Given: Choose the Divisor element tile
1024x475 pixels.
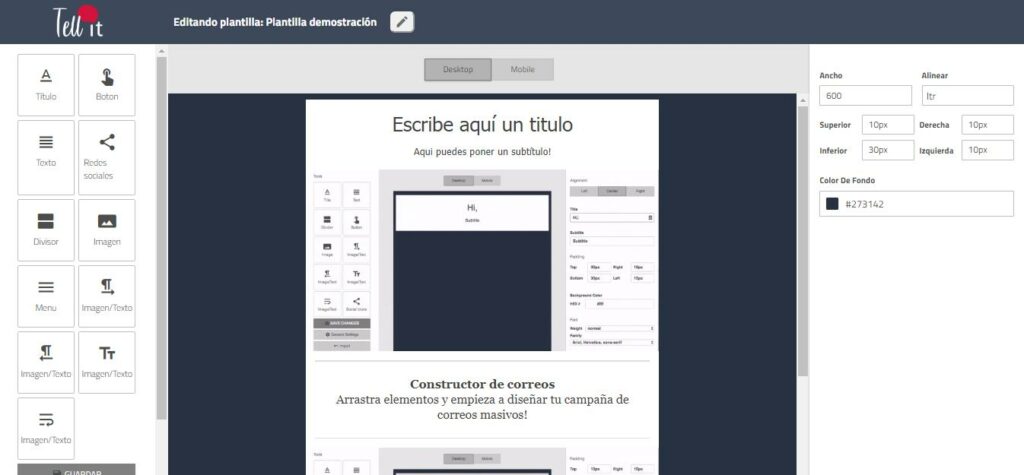Looking at the screenshot, I should click(46, 229).
